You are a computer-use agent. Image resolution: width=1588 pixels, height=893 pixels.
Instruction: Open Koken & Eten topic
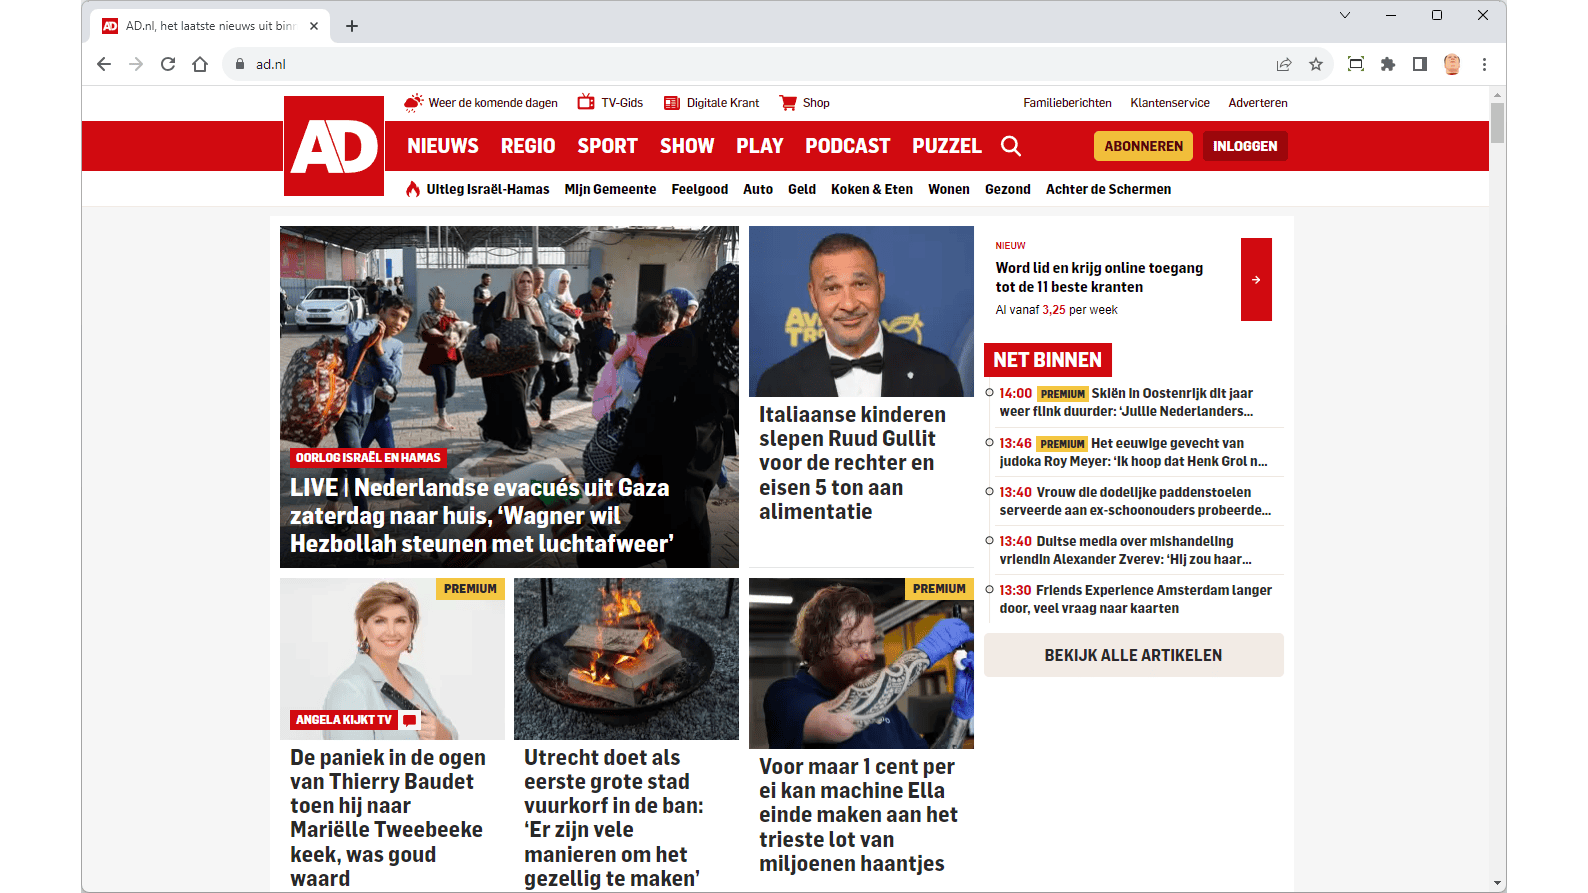pyautogui.click(x=872, y=189)
